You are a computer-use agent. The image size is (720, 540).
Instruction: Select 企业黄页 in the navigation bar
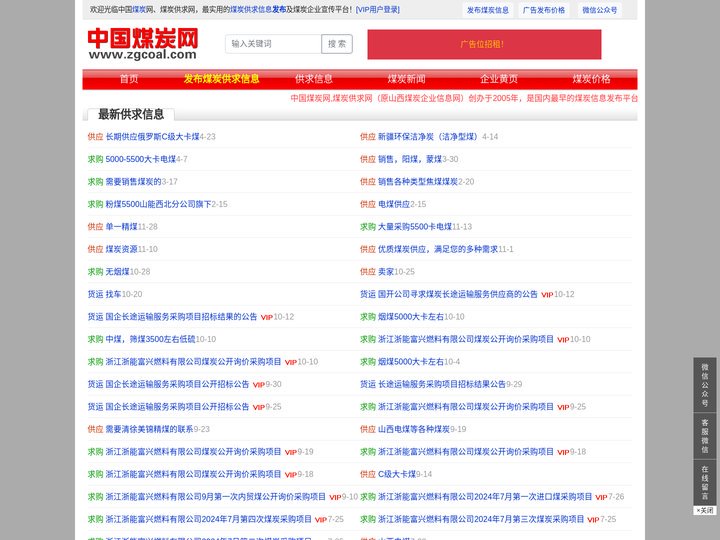[499, 79]
